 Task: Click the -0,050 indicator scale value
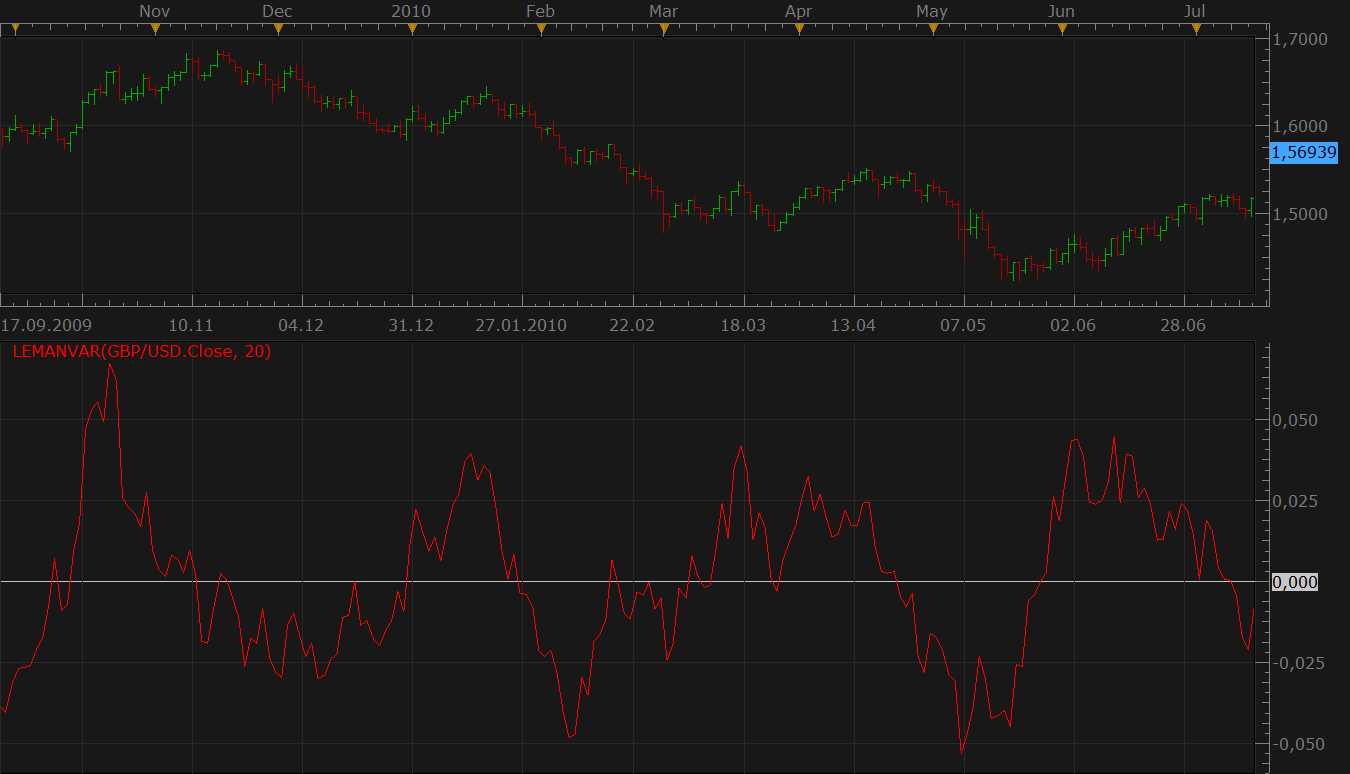point(1293,744)
